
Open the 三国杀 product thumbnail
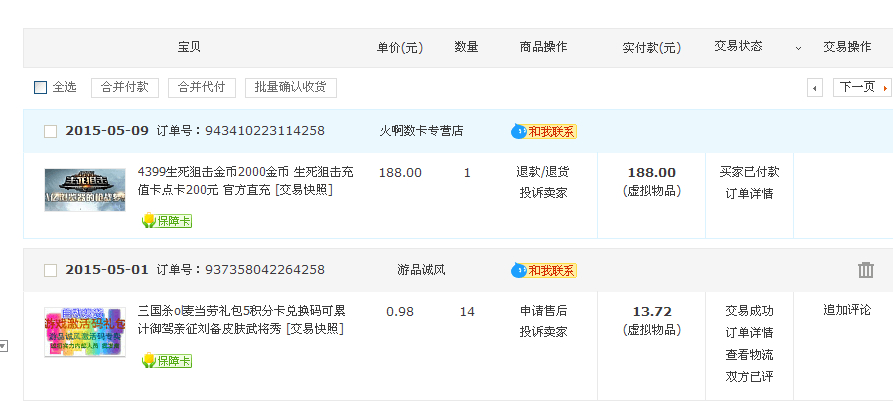coord(85,331)
